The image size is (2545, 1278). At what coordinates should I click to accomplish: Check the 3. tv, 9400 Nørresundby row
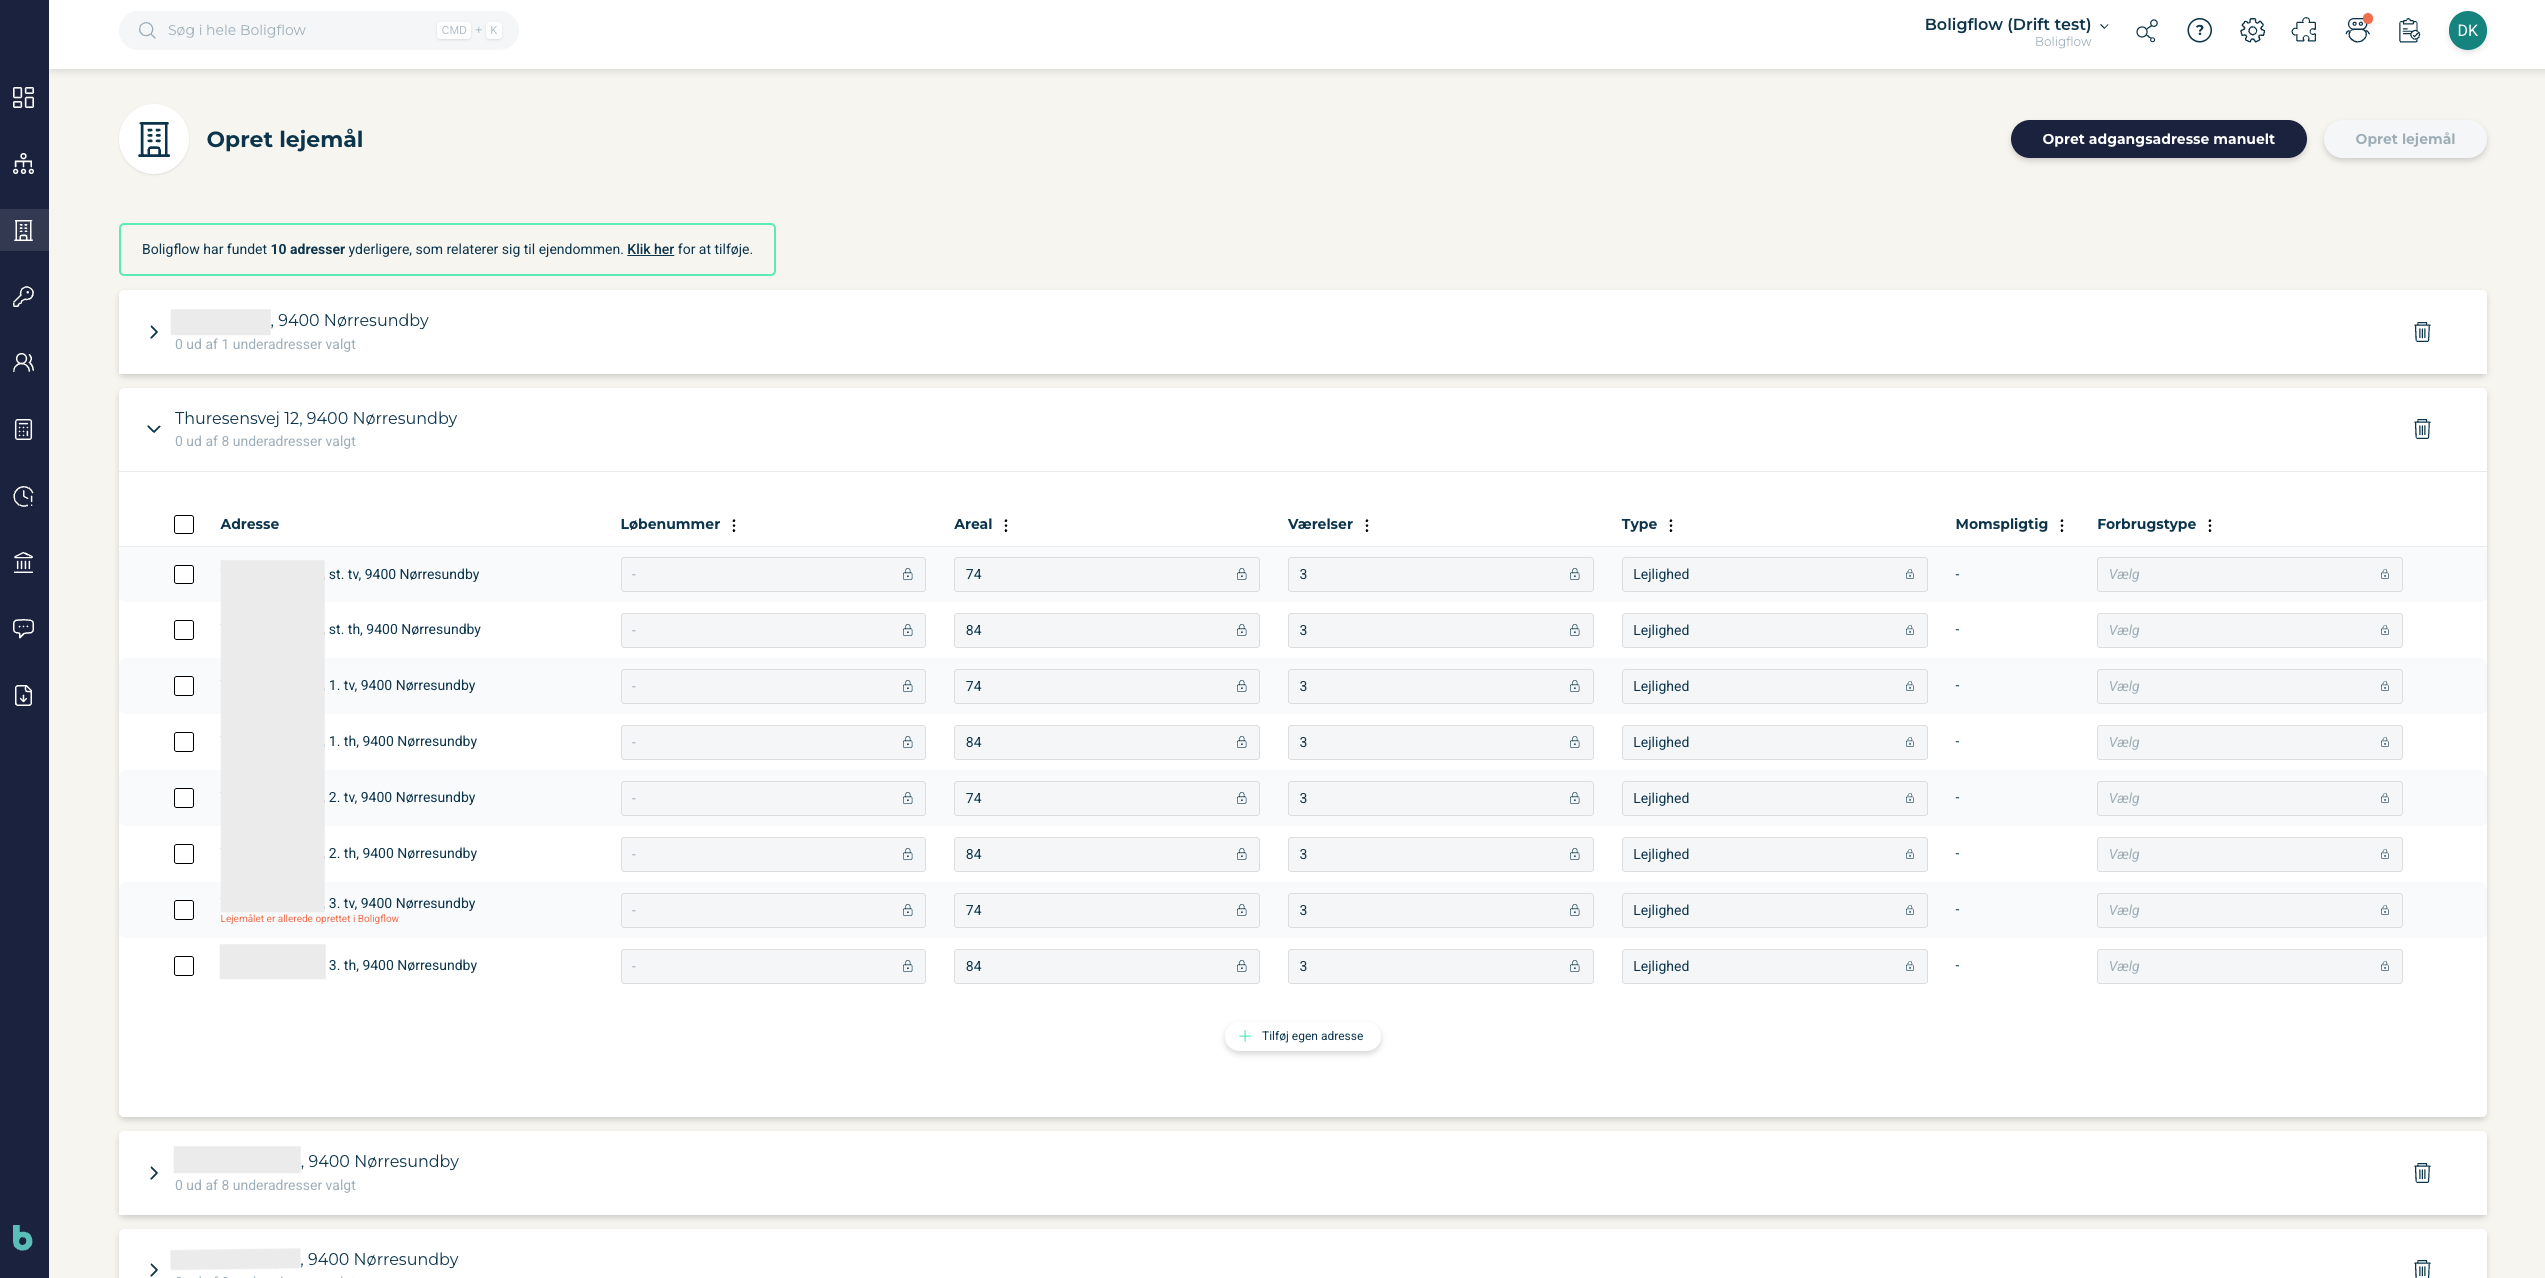pos(184,910)
